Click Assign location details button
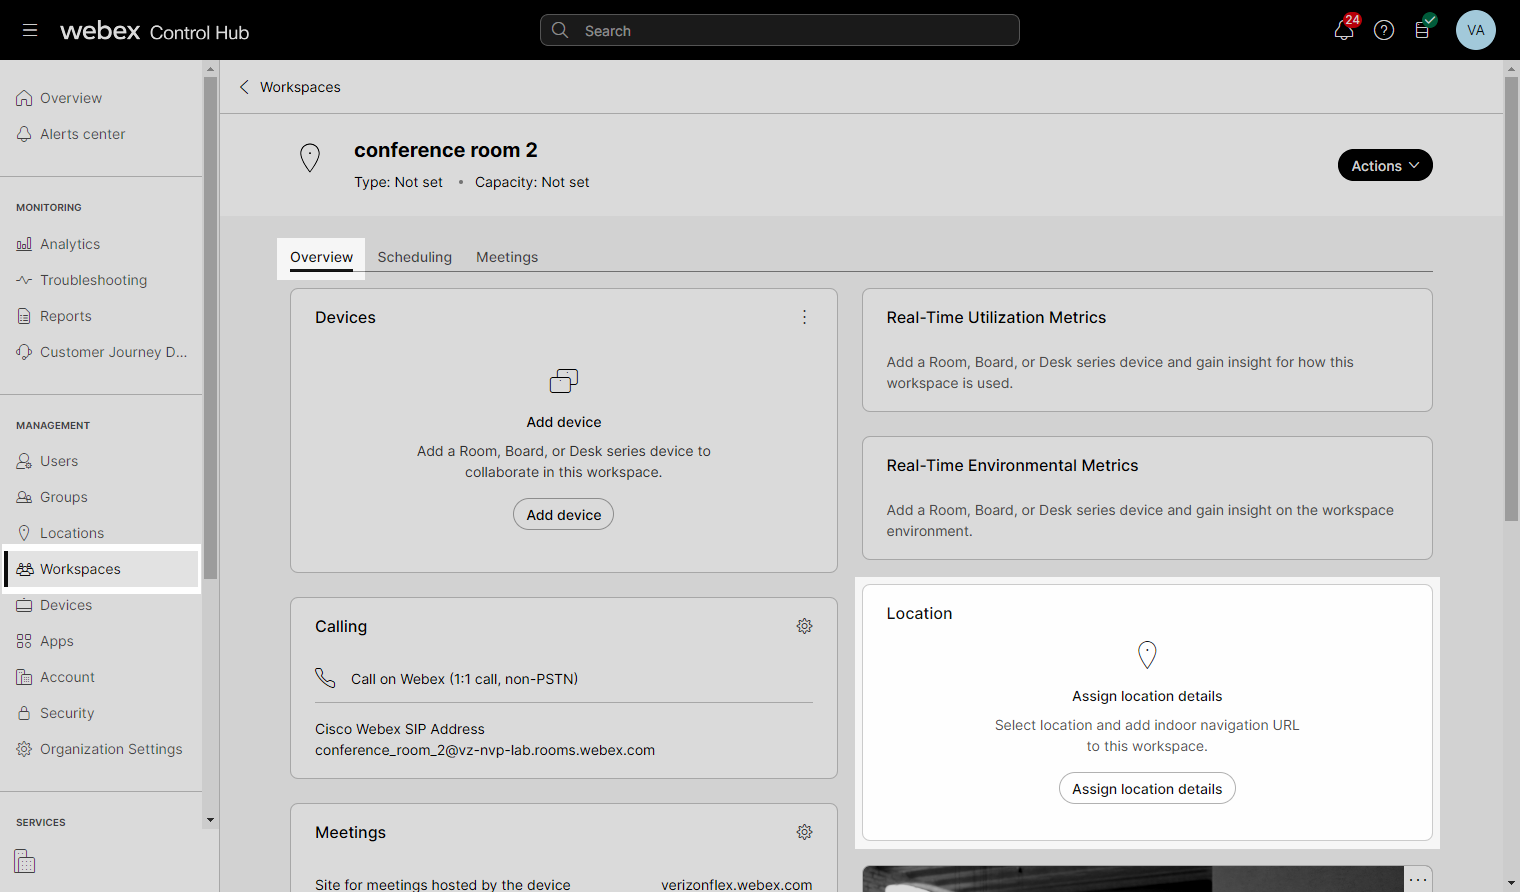The height and width of the screenshot is (892, 1520). click(x=1147, y=788)
